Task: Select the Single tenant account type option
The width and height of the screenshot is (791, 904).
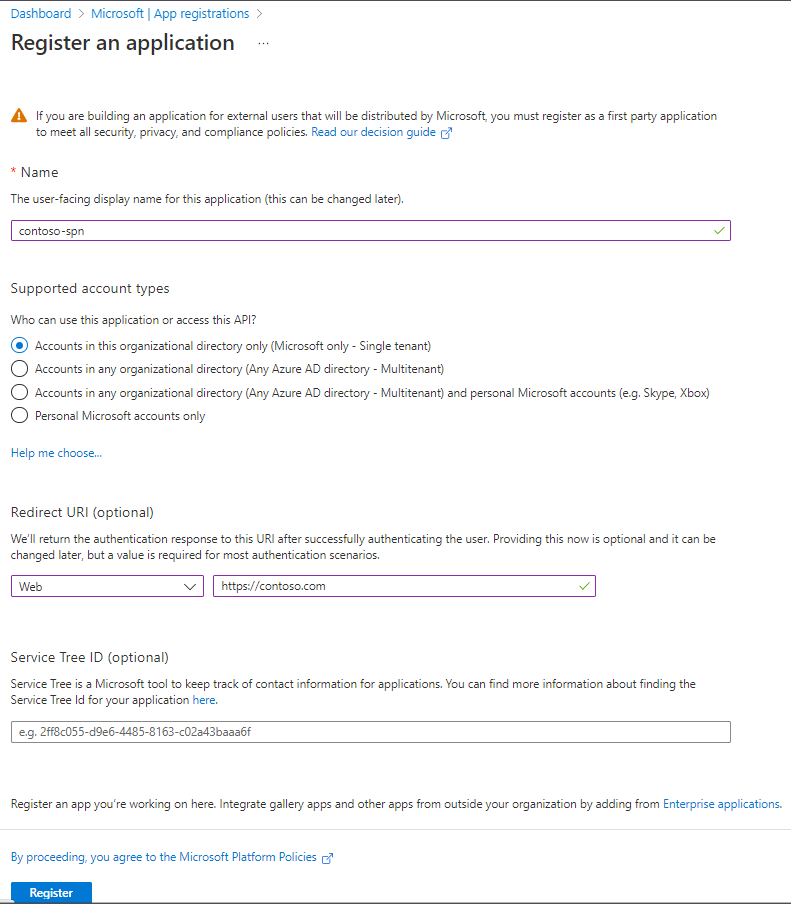Action: coord(19,345)
